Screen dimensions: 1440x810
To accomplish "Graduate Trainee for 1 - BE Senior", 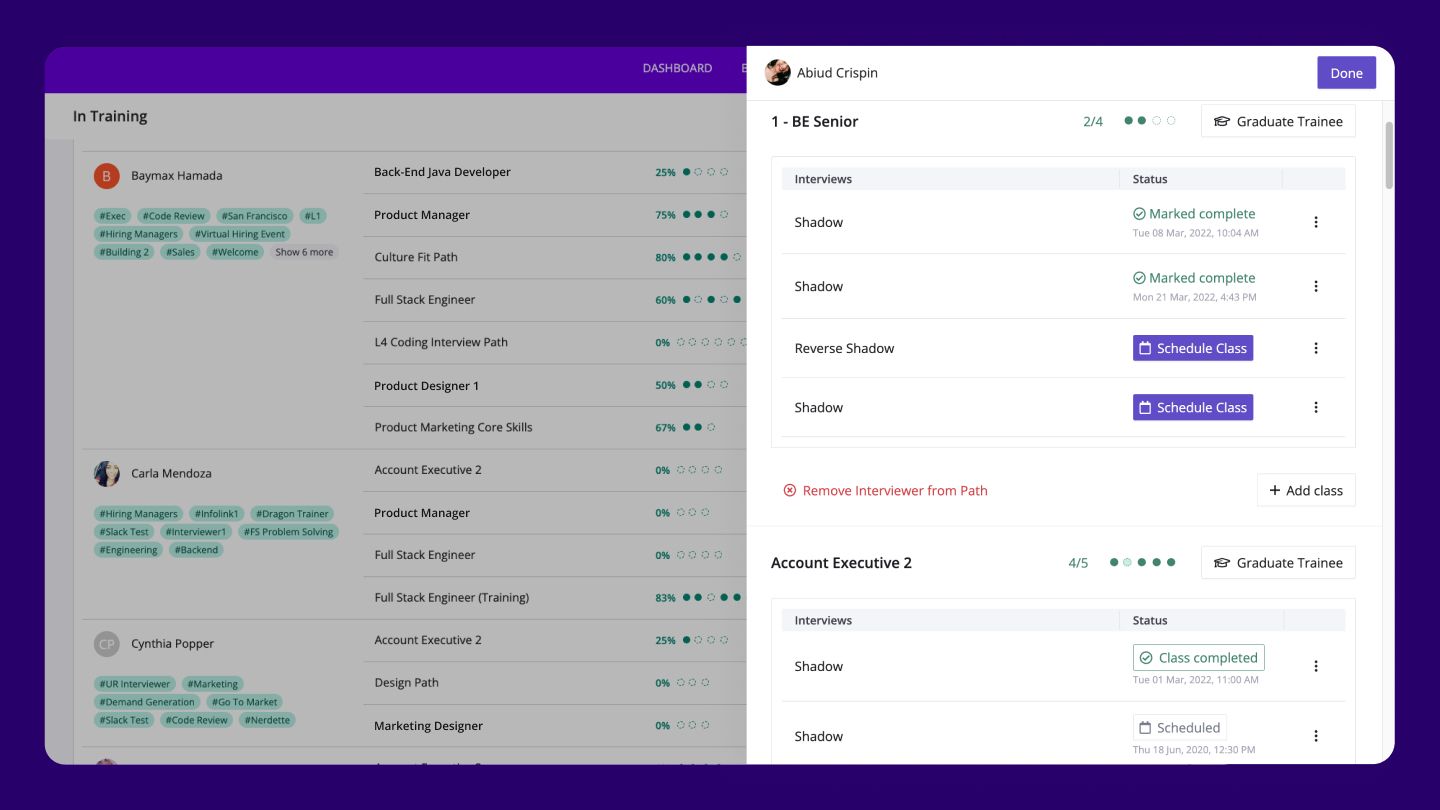I will click(x=1278, y=121).
